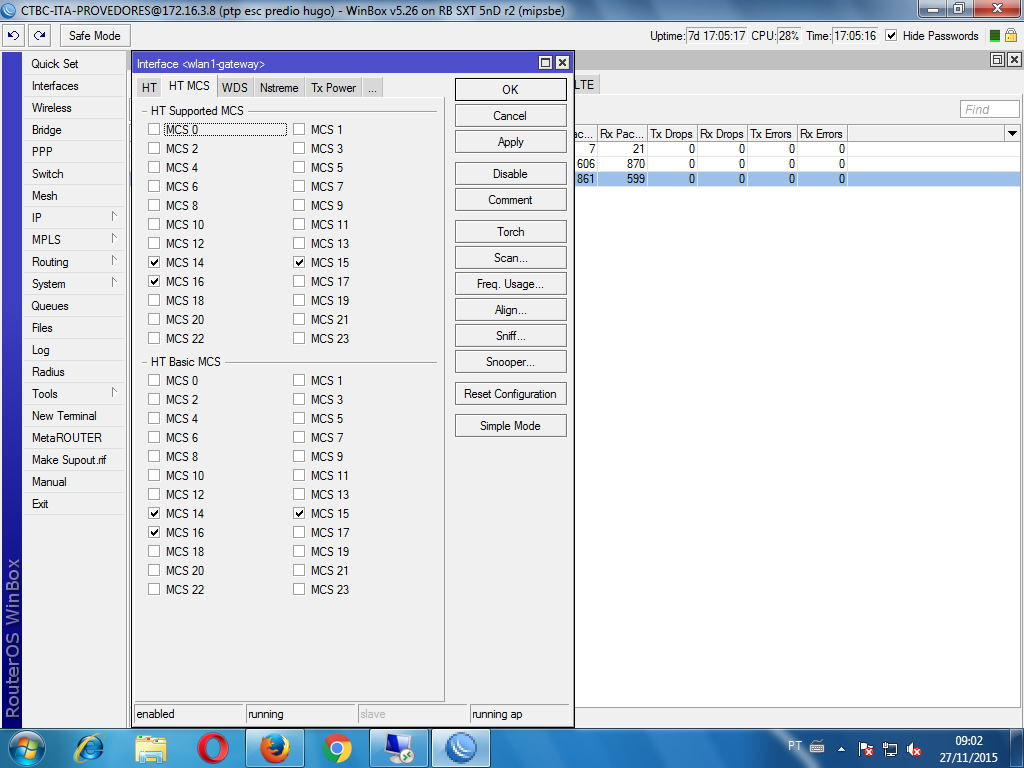Switch to the WDS tab
This screenshot has width=1024, height=768.
(234, 88)
